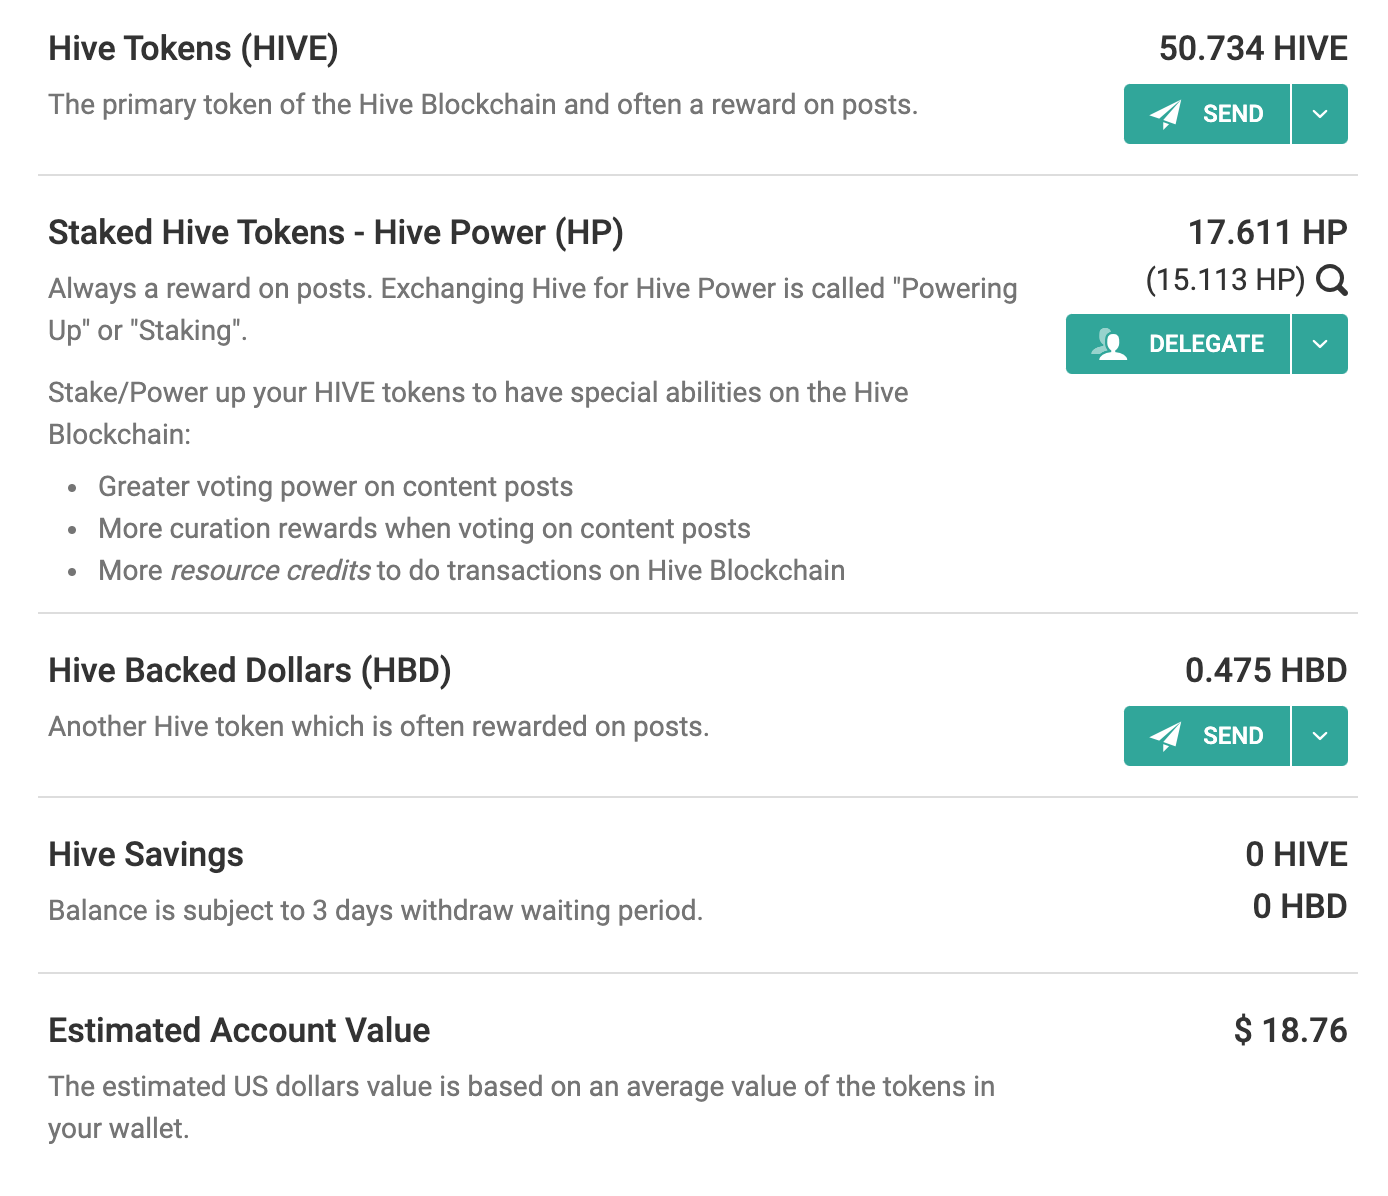The height and width of the screenshot is (1196, 1388).
Task: Click the Hive Savings heading
Action: tap(146, 854)
